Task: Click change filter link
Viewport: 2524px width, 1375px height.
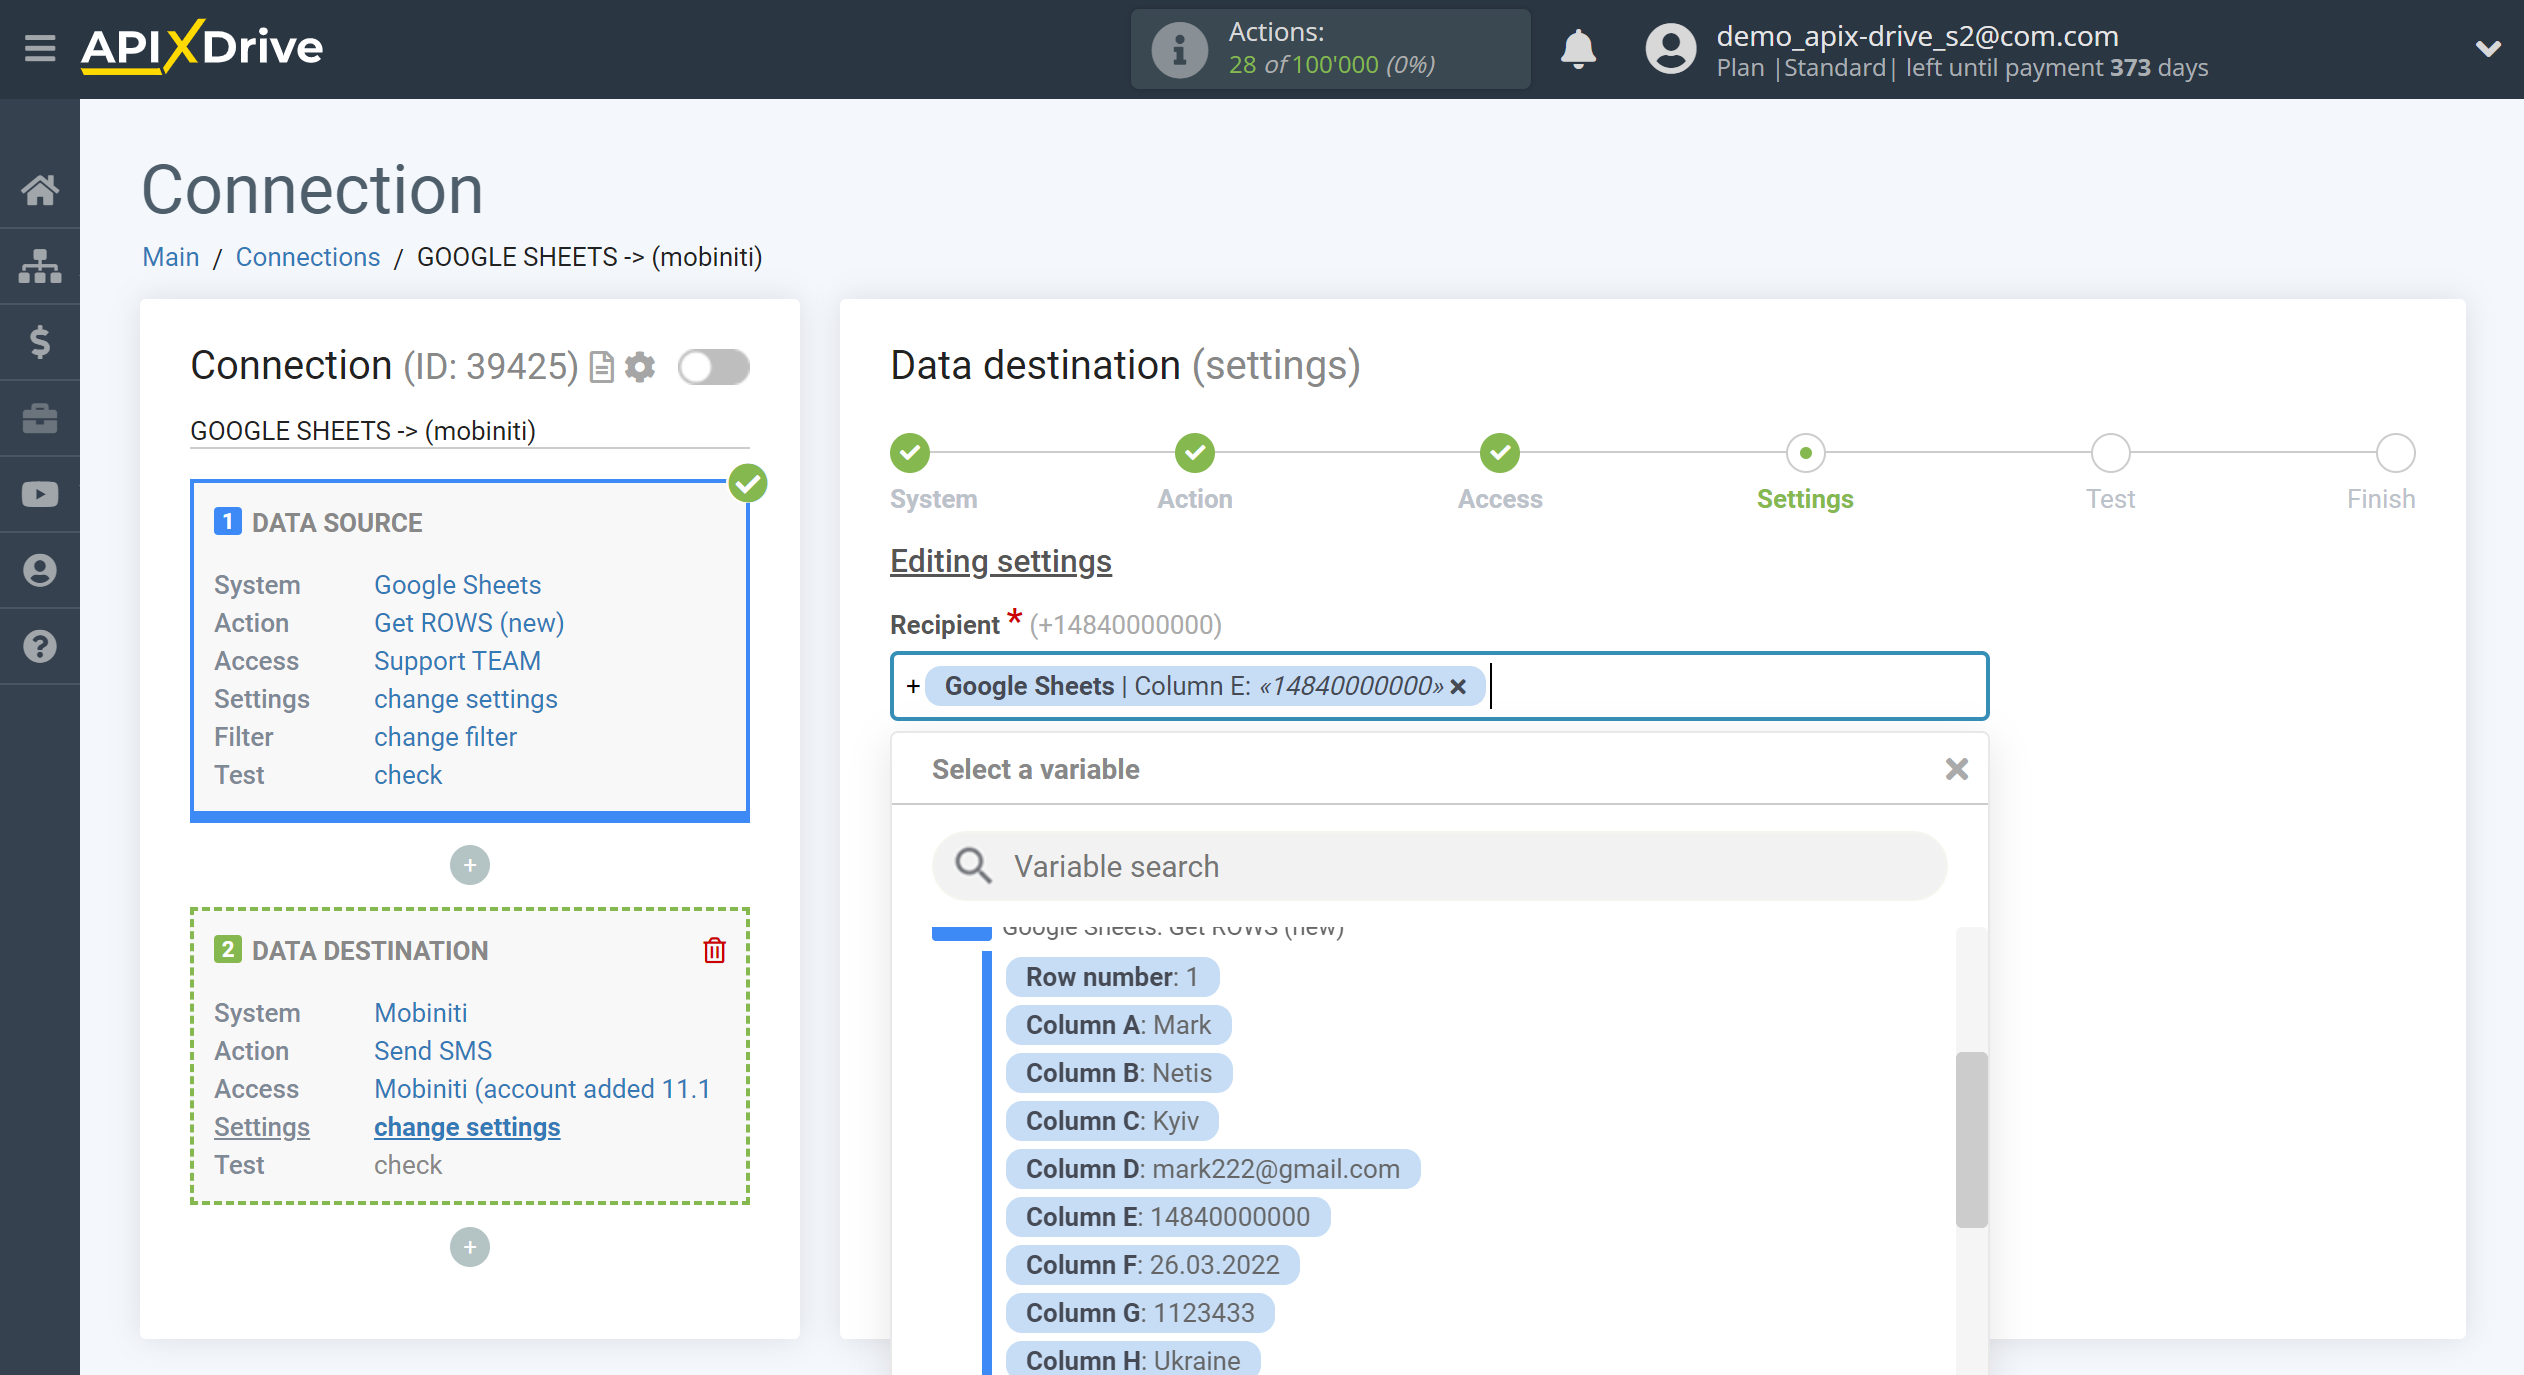Action: 445,737
